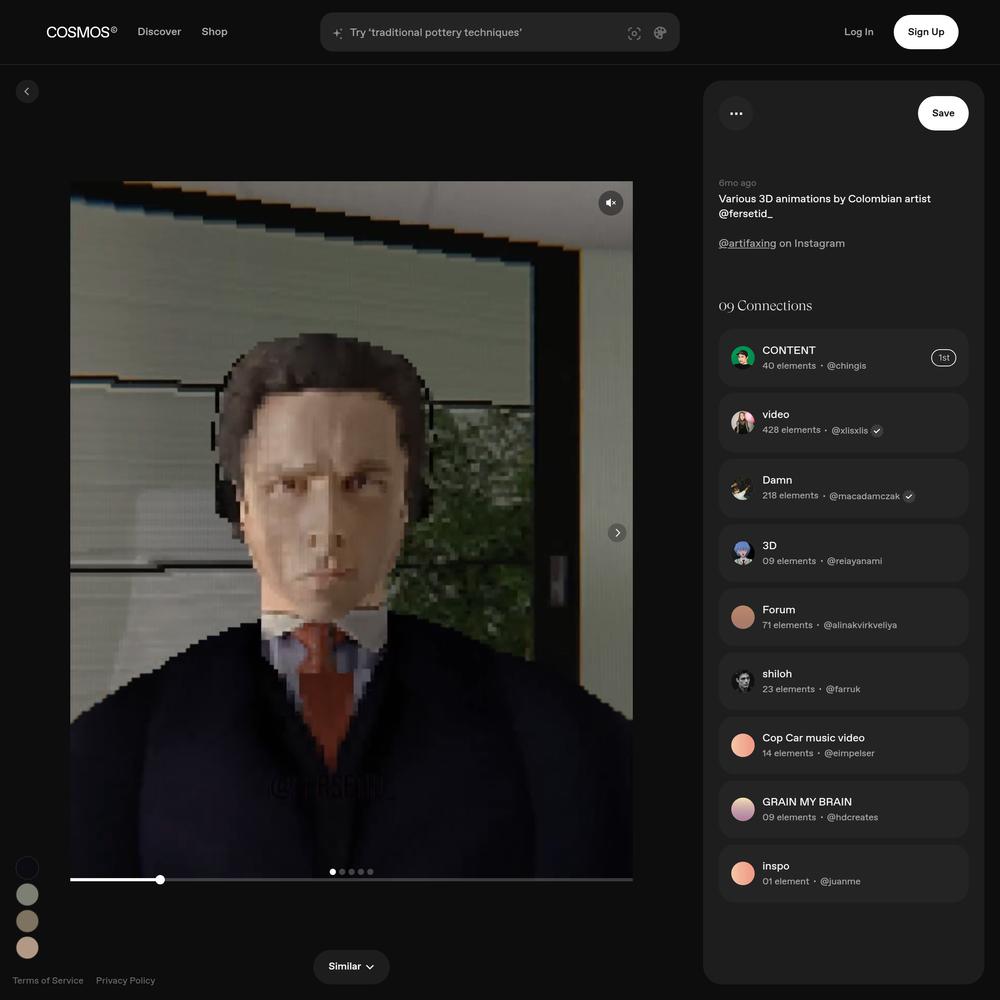Click the verified badge next to @macadamczak

pyautogui.click(x=909, y=496)
